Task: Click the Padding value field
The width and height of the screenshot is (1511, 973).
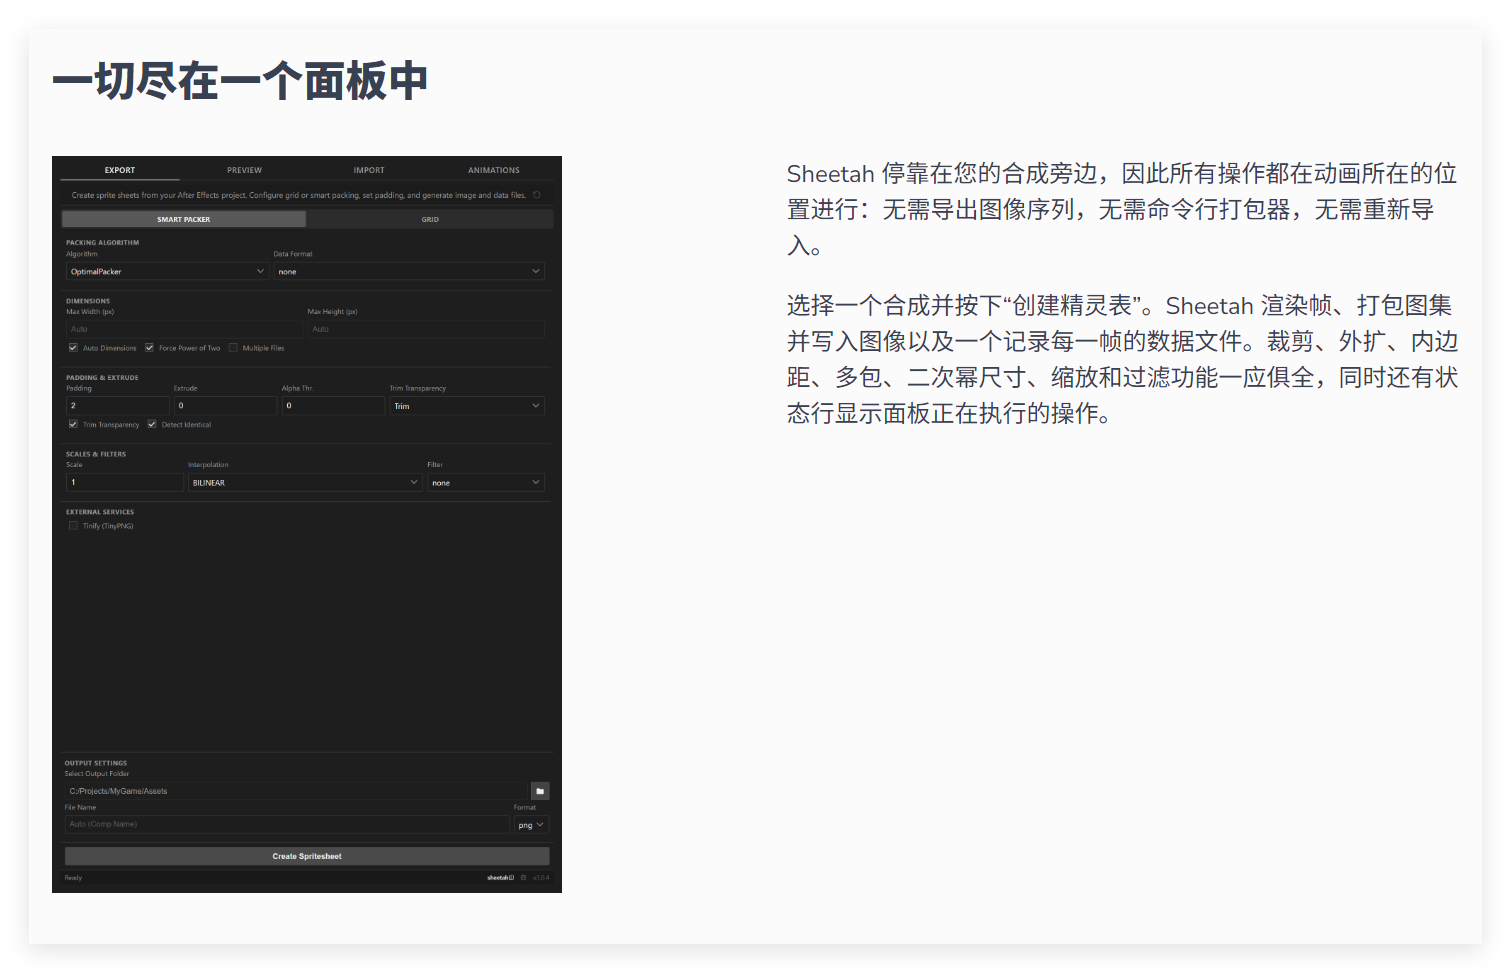Action: coord(118,406)
